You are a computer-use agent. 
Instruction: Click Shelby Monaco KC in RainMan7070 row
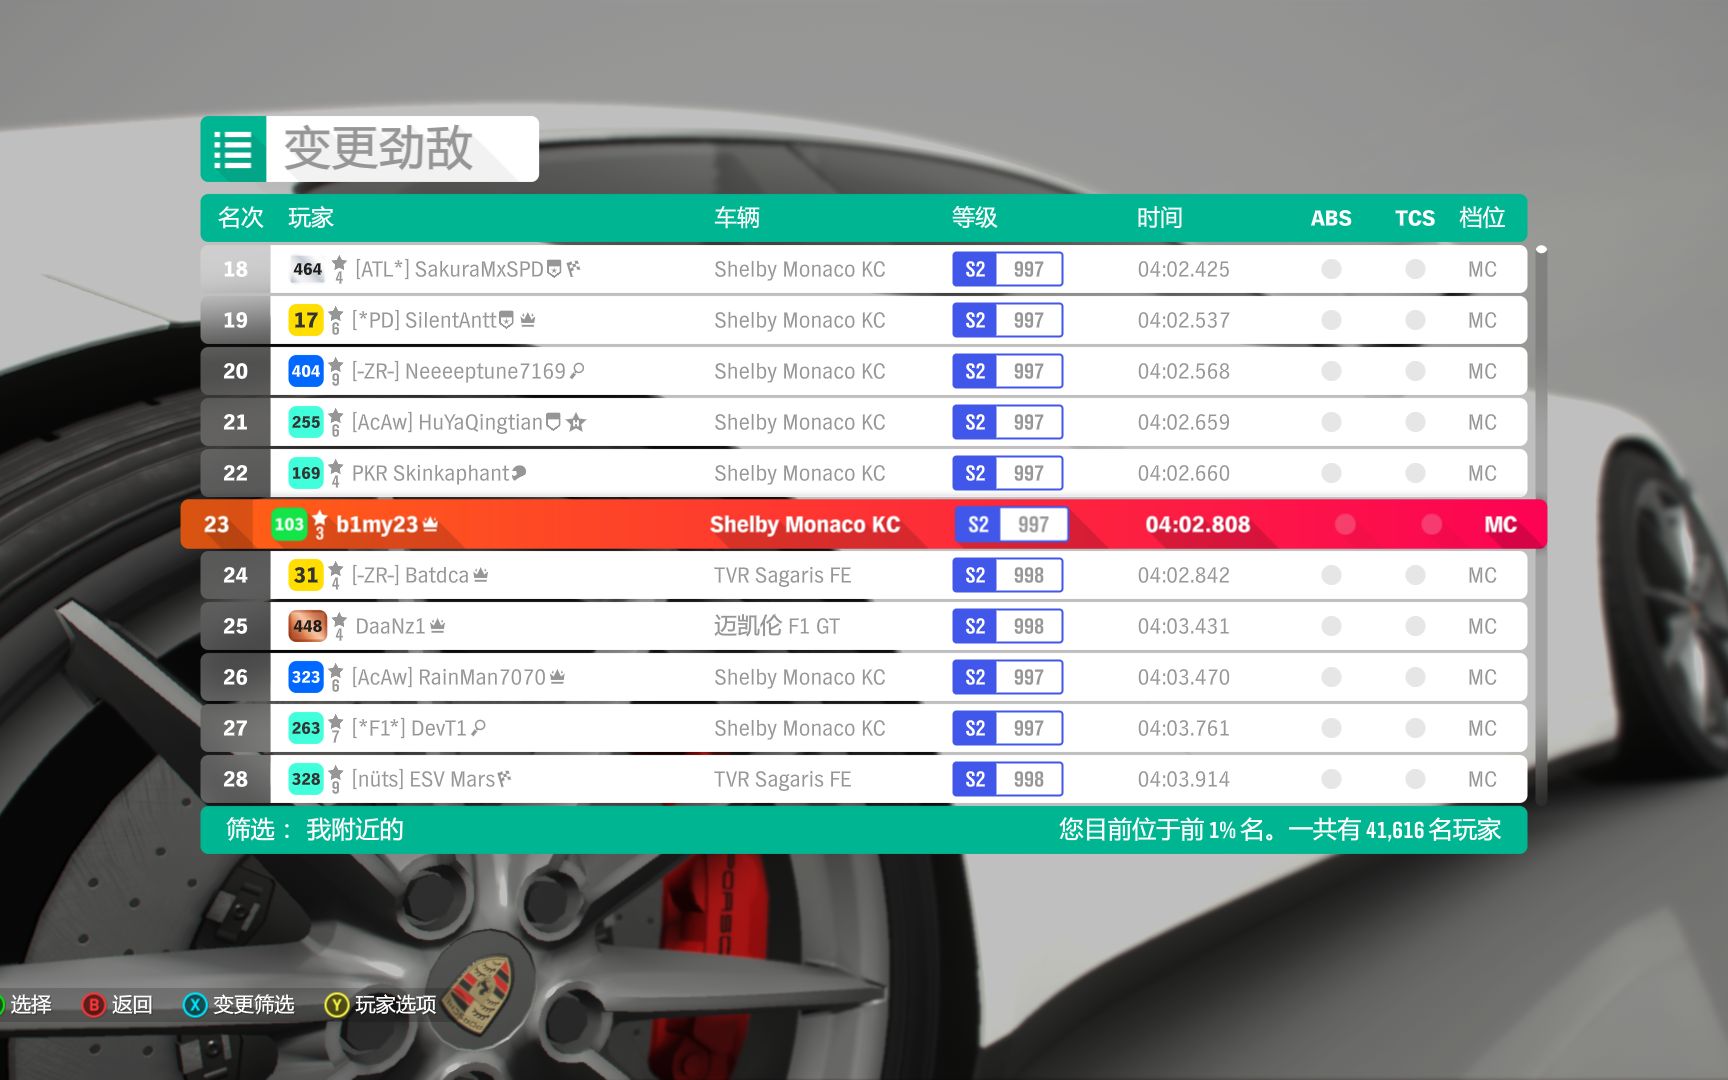(800, 677)
